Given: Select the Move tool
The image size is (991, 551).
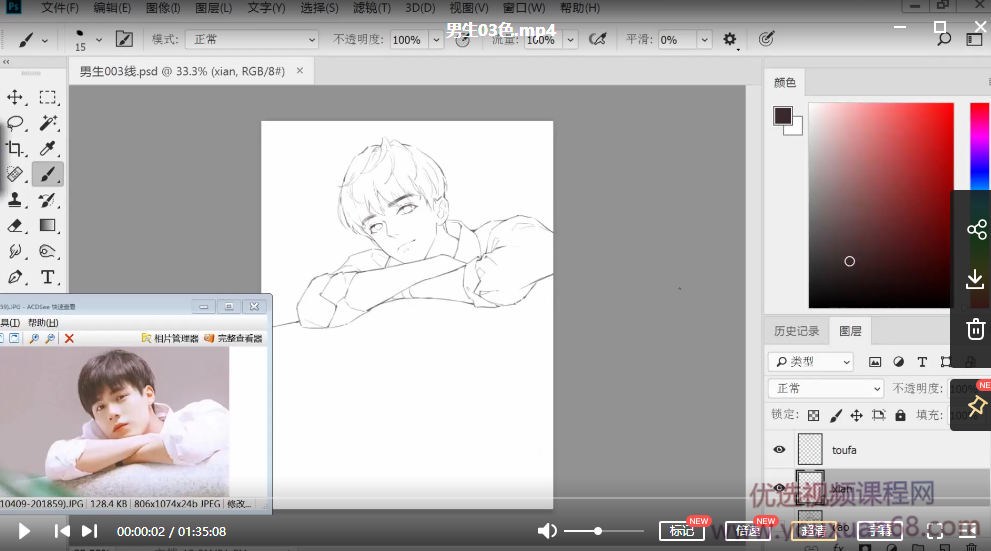Looking at the screenshot, I should (16, 97).
